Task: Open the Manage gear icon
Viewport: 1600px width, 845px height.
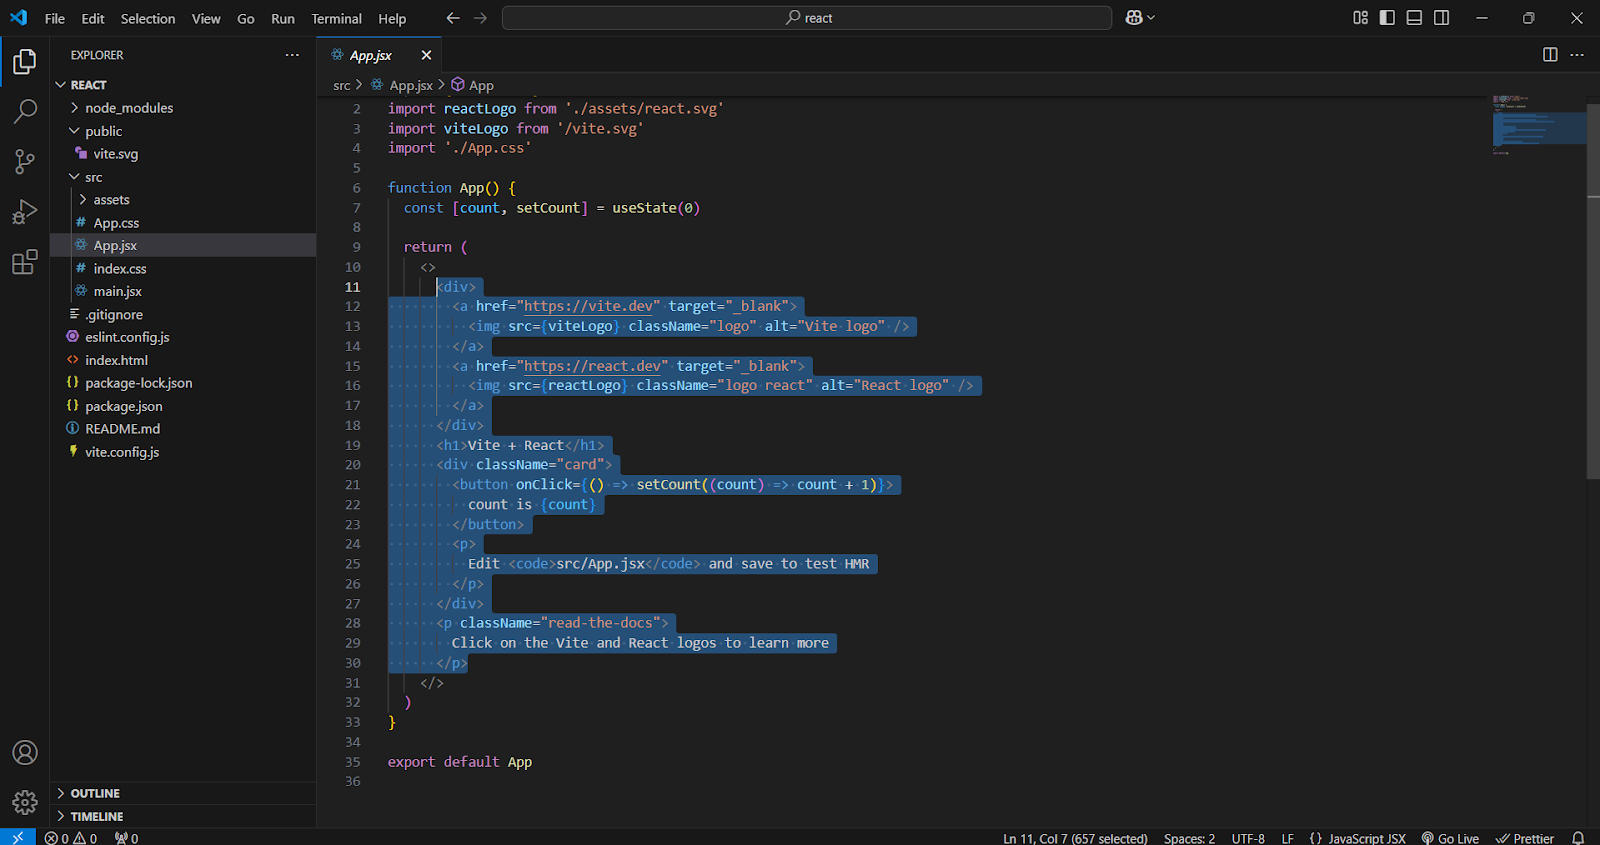Action: click(x=25, y=802)
